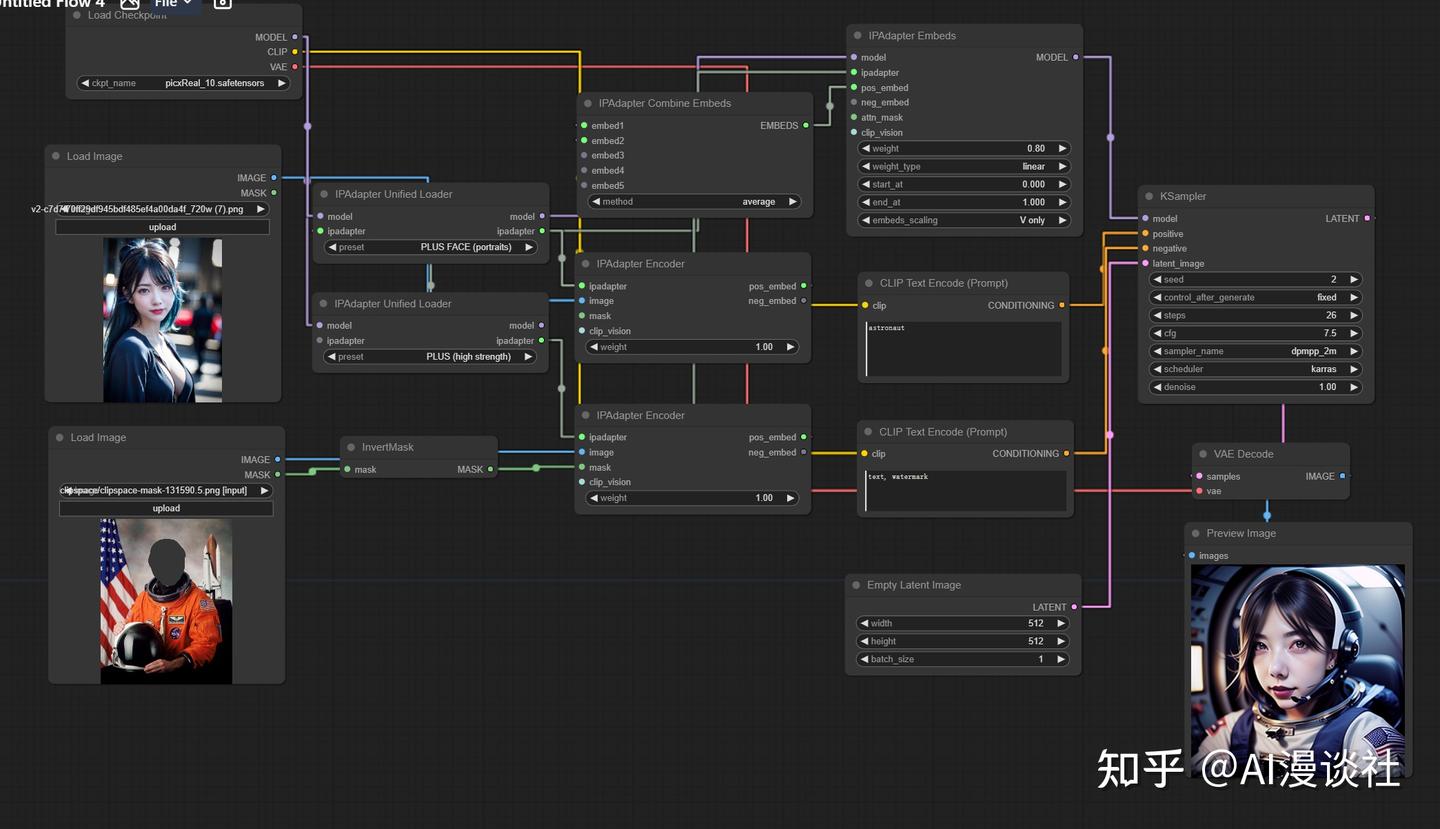Increase weight with the right arrow in IPAdapter Embeds

pos(1063,148)
